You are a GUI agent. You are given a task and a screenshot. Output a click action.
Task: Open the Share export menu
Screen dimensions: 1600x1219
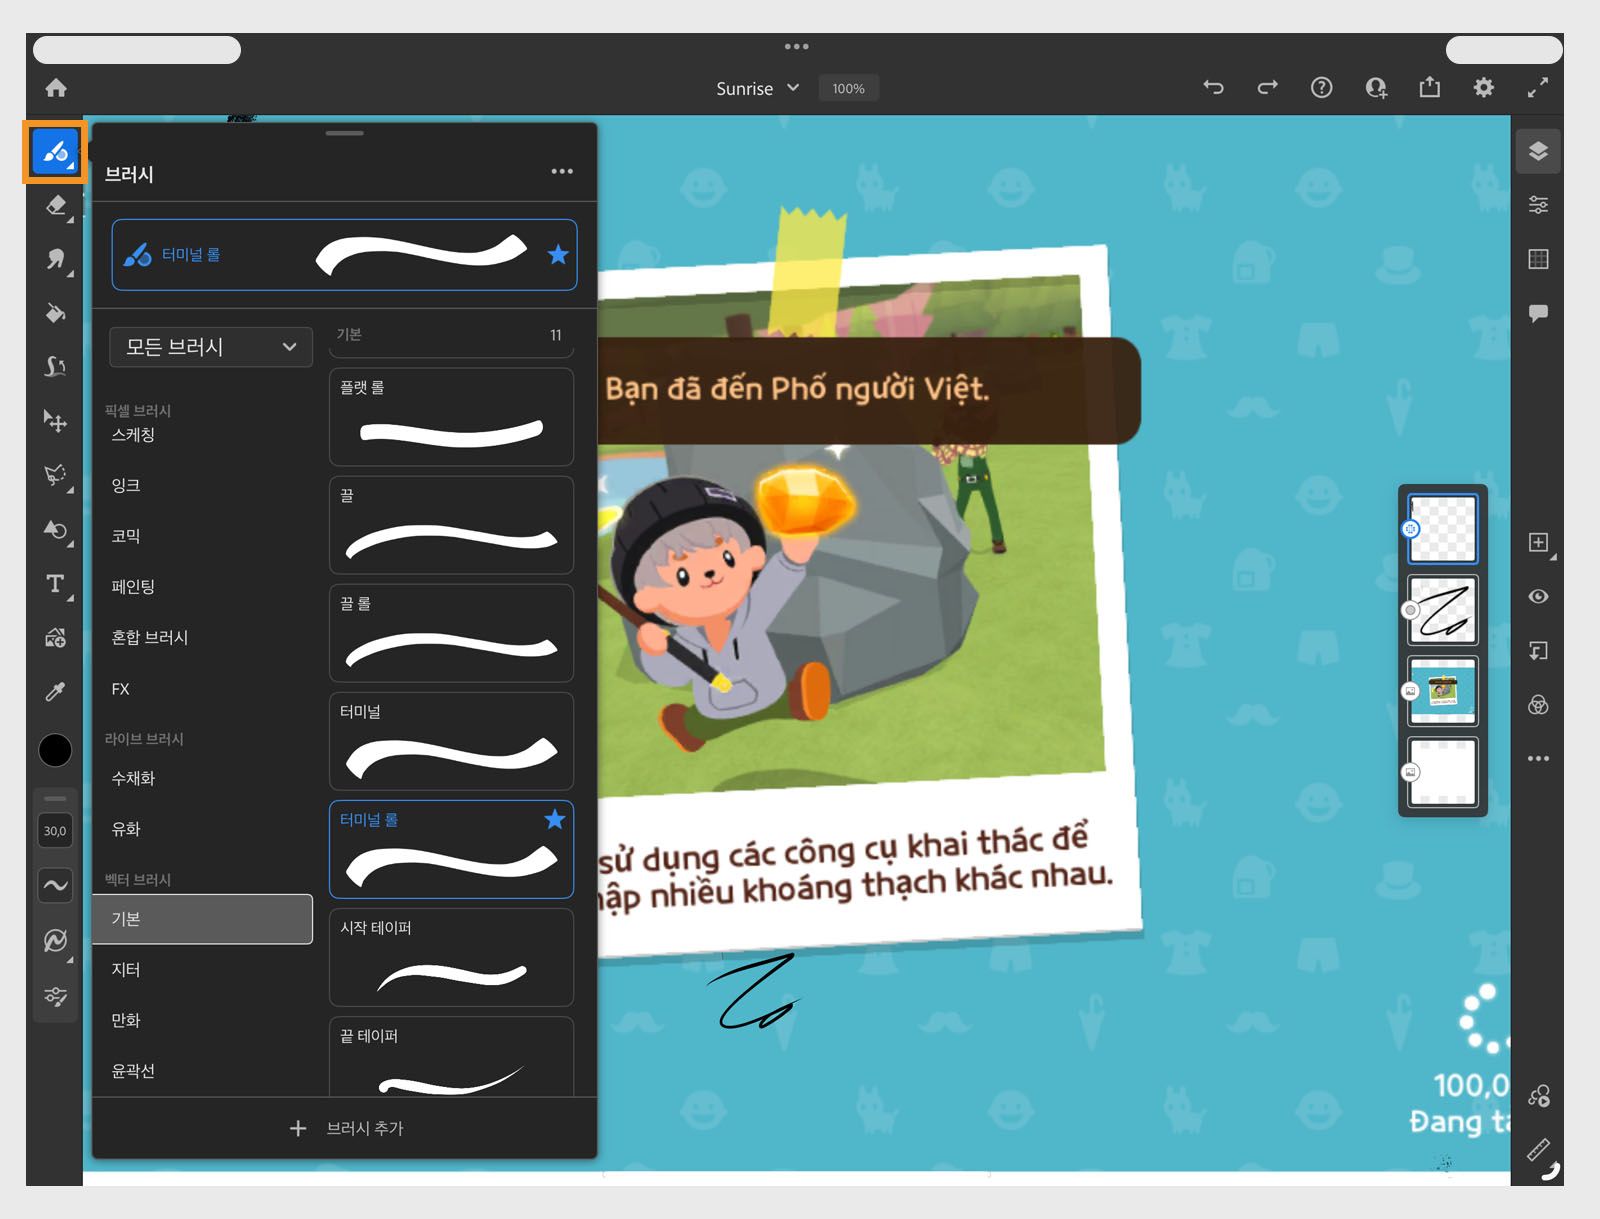(1430, 88)
